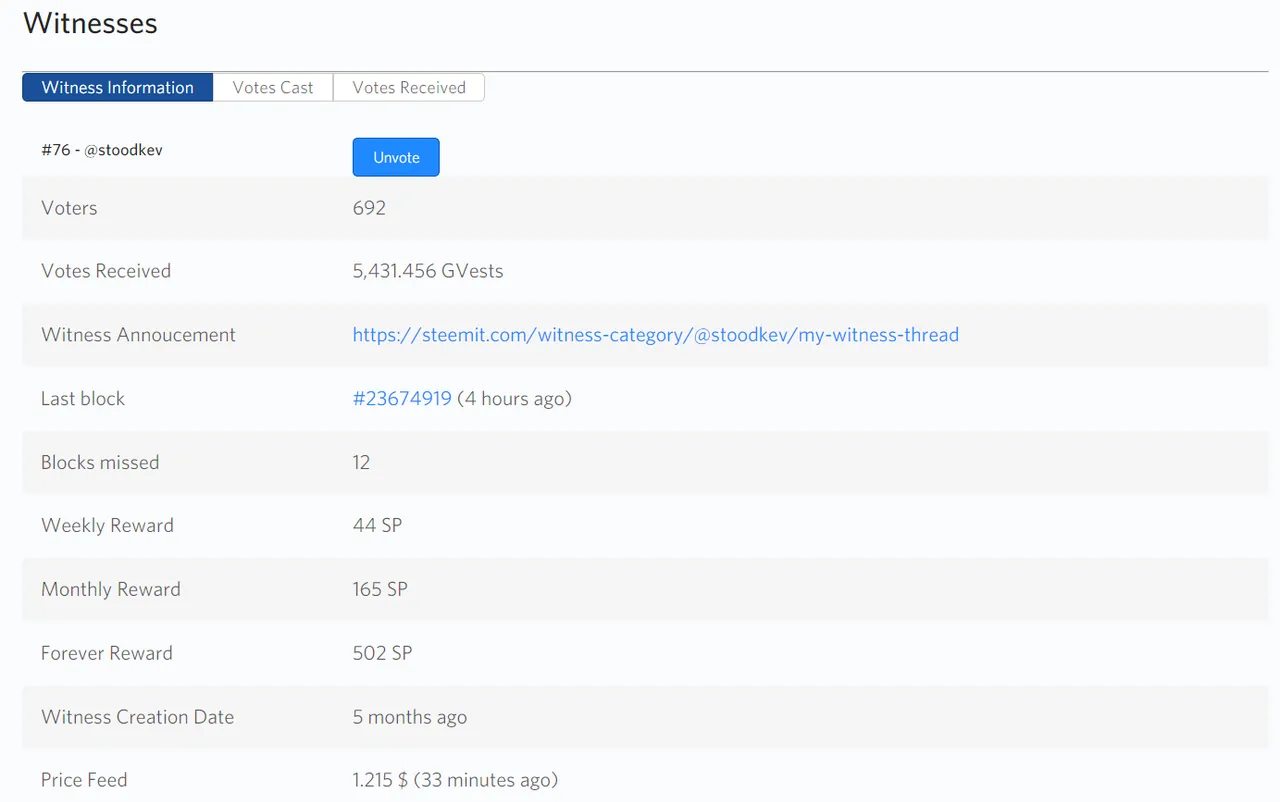Viewport: 1280px width, 802px height.
Task: Click the Weekly Reward label
Action: pyautogui.click(x=107, y=525)
